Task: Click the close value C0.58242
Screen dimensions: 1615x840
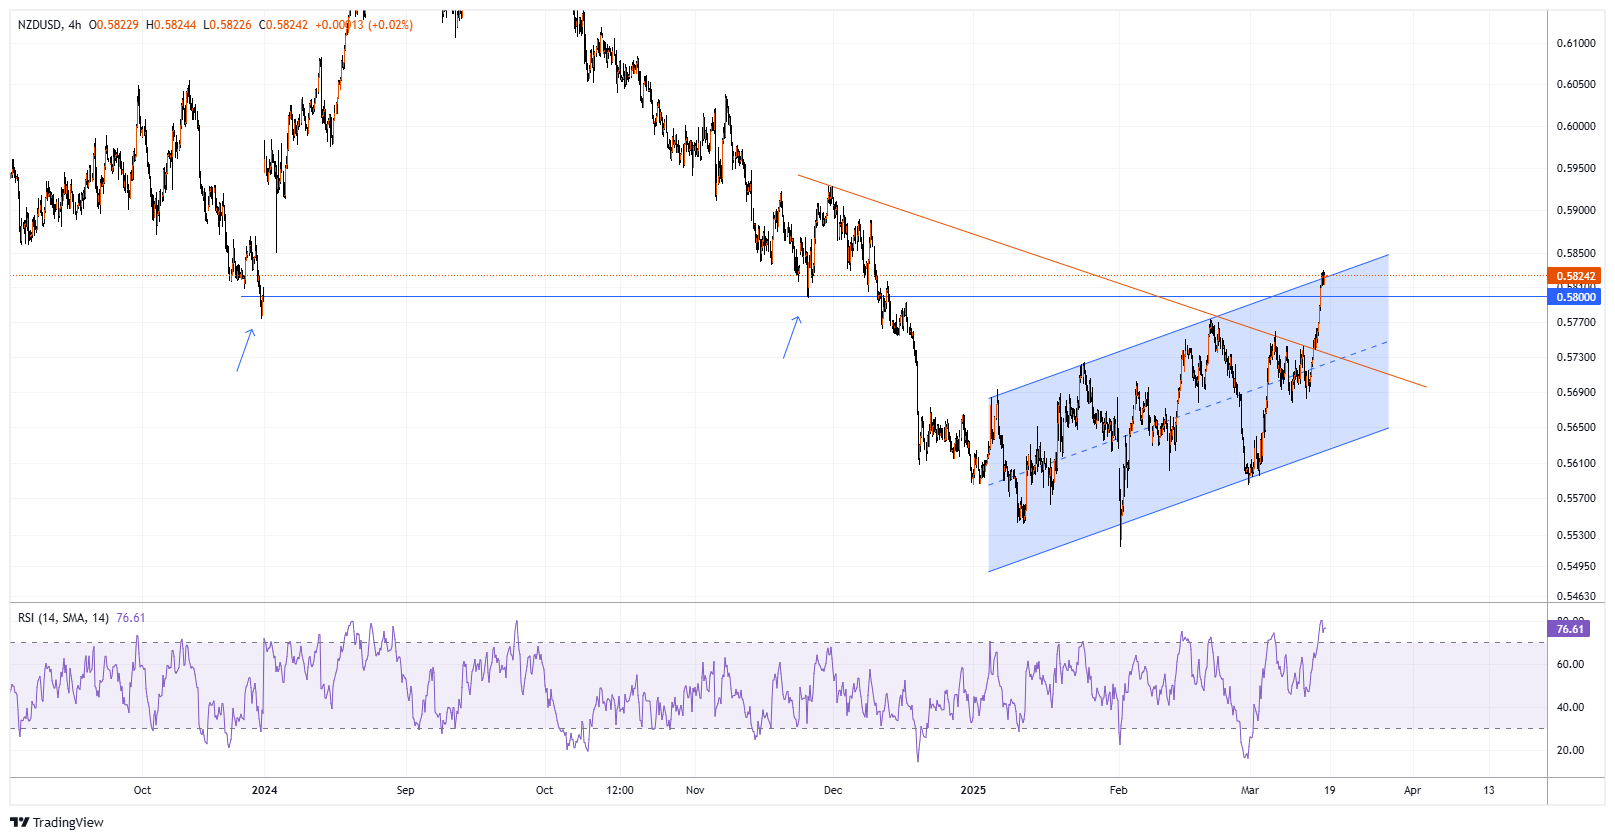Action: click(x=284, y=25)
